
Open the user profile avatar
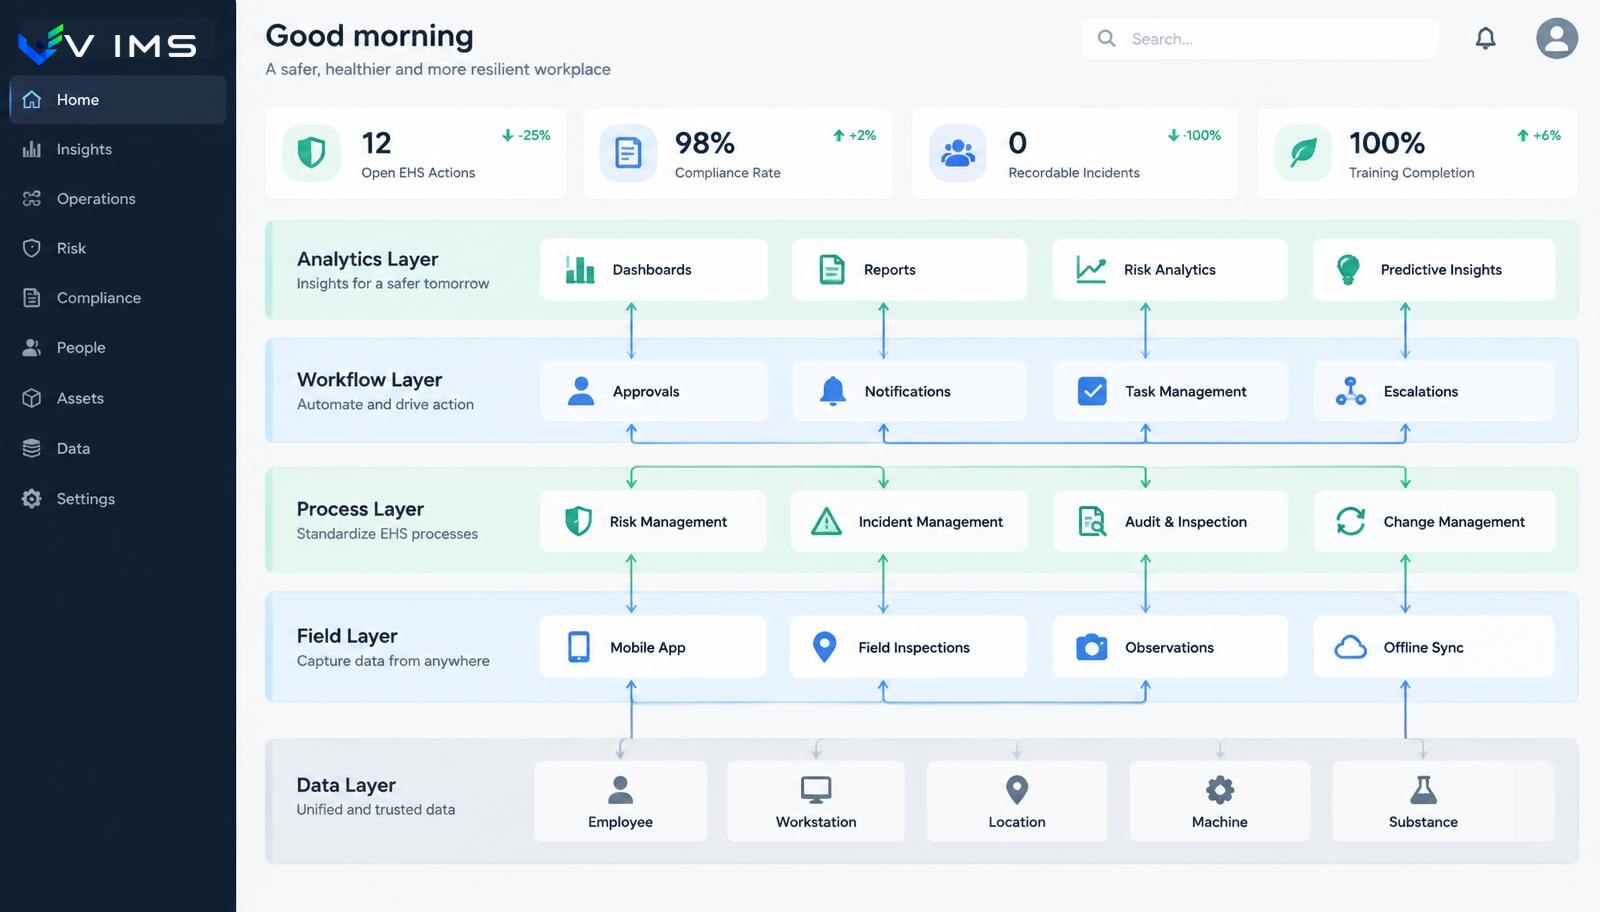tap(1557, 39)
